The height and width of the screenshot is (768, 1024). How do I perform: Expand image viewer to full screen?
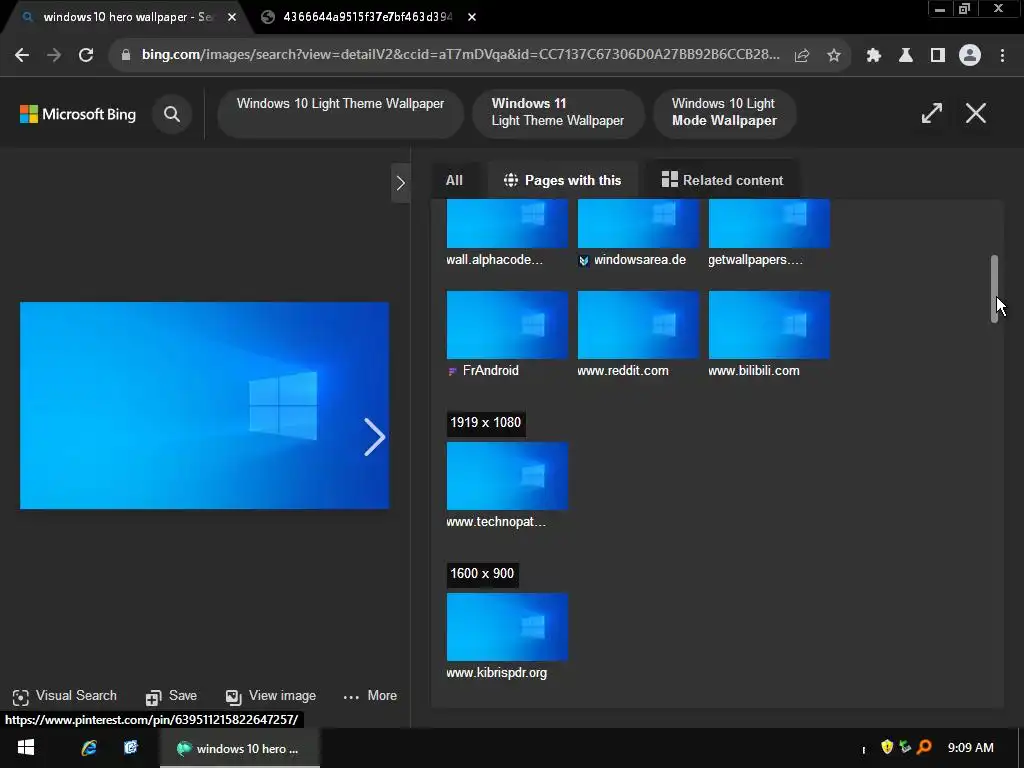pos(932,113)
